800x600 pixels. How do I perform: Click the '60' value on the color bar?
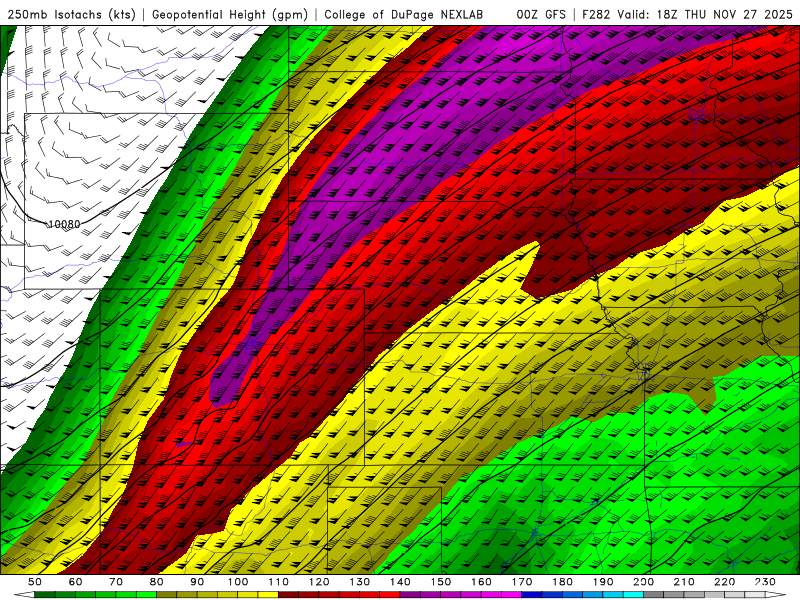point(76,582)
